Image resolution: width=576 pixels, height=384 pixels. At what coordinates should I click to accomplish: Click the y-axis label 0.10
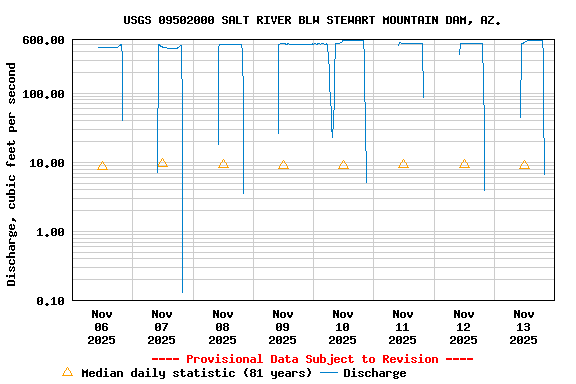point(50,301)
